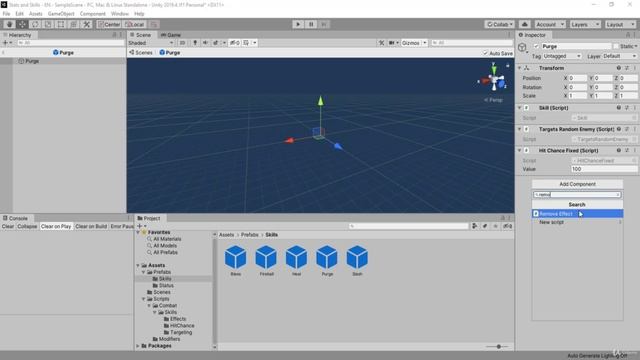Select the Scale tool
640x360 pixels.
pos(48,24)
